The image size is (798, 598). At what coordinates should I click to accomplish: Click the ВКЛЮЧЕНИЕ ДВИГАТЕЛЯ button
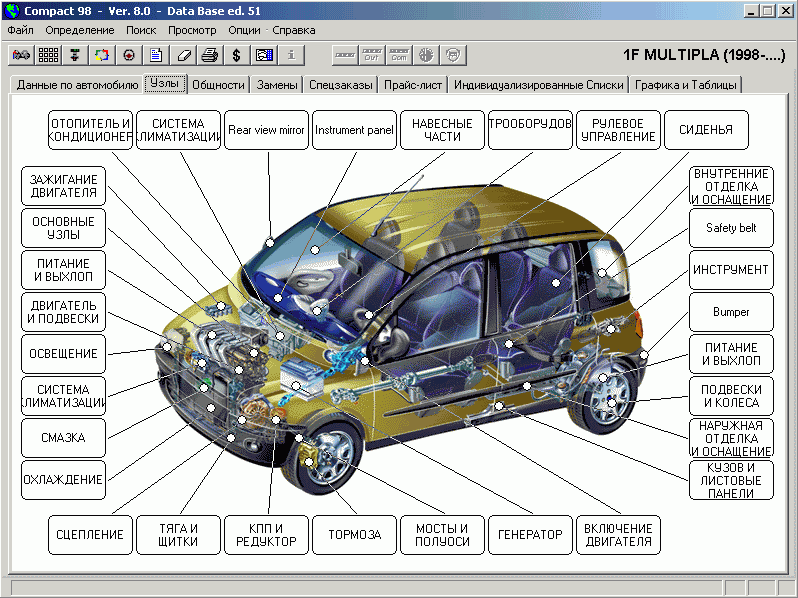point(618,535)
